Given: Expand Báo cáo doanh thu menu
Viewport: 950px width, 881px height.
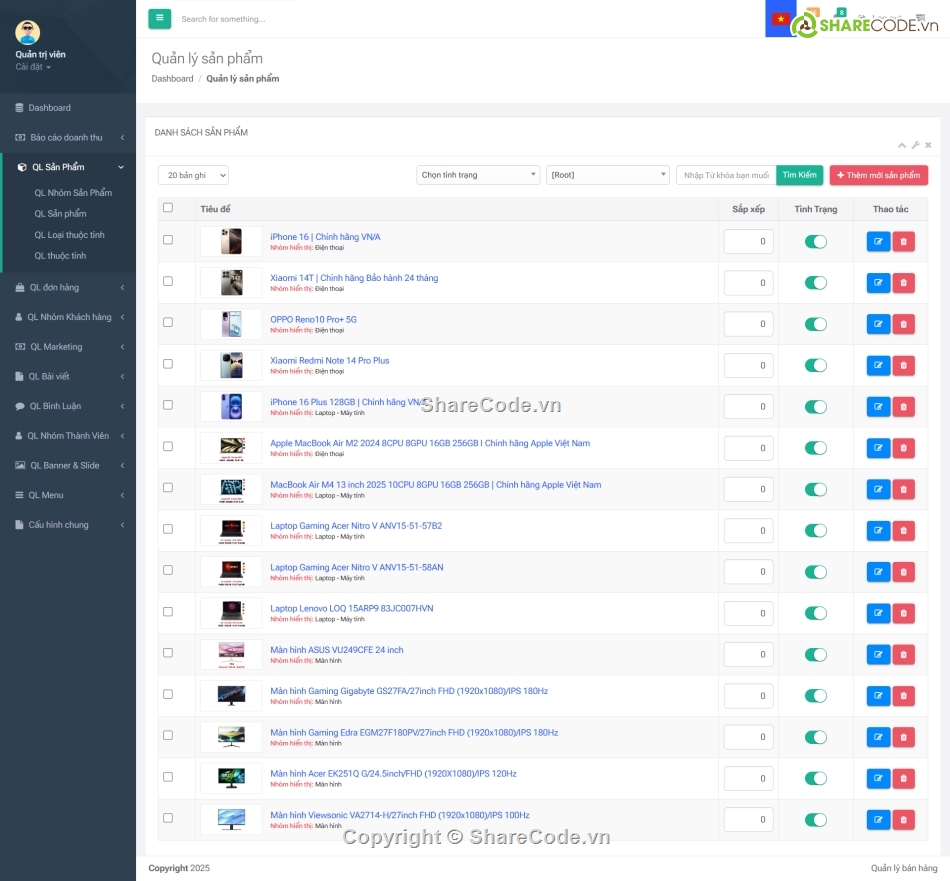Looking at the screenshot, I should pos(68,138).
